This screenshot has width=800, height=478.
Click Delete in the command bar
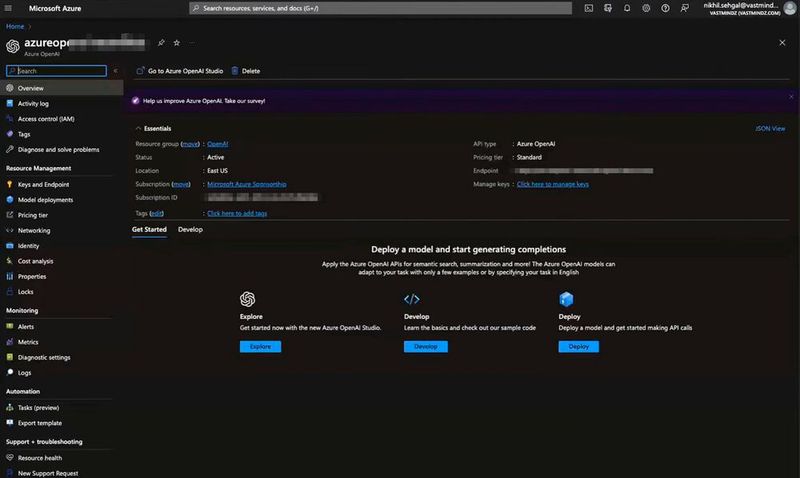coord(246,71)
